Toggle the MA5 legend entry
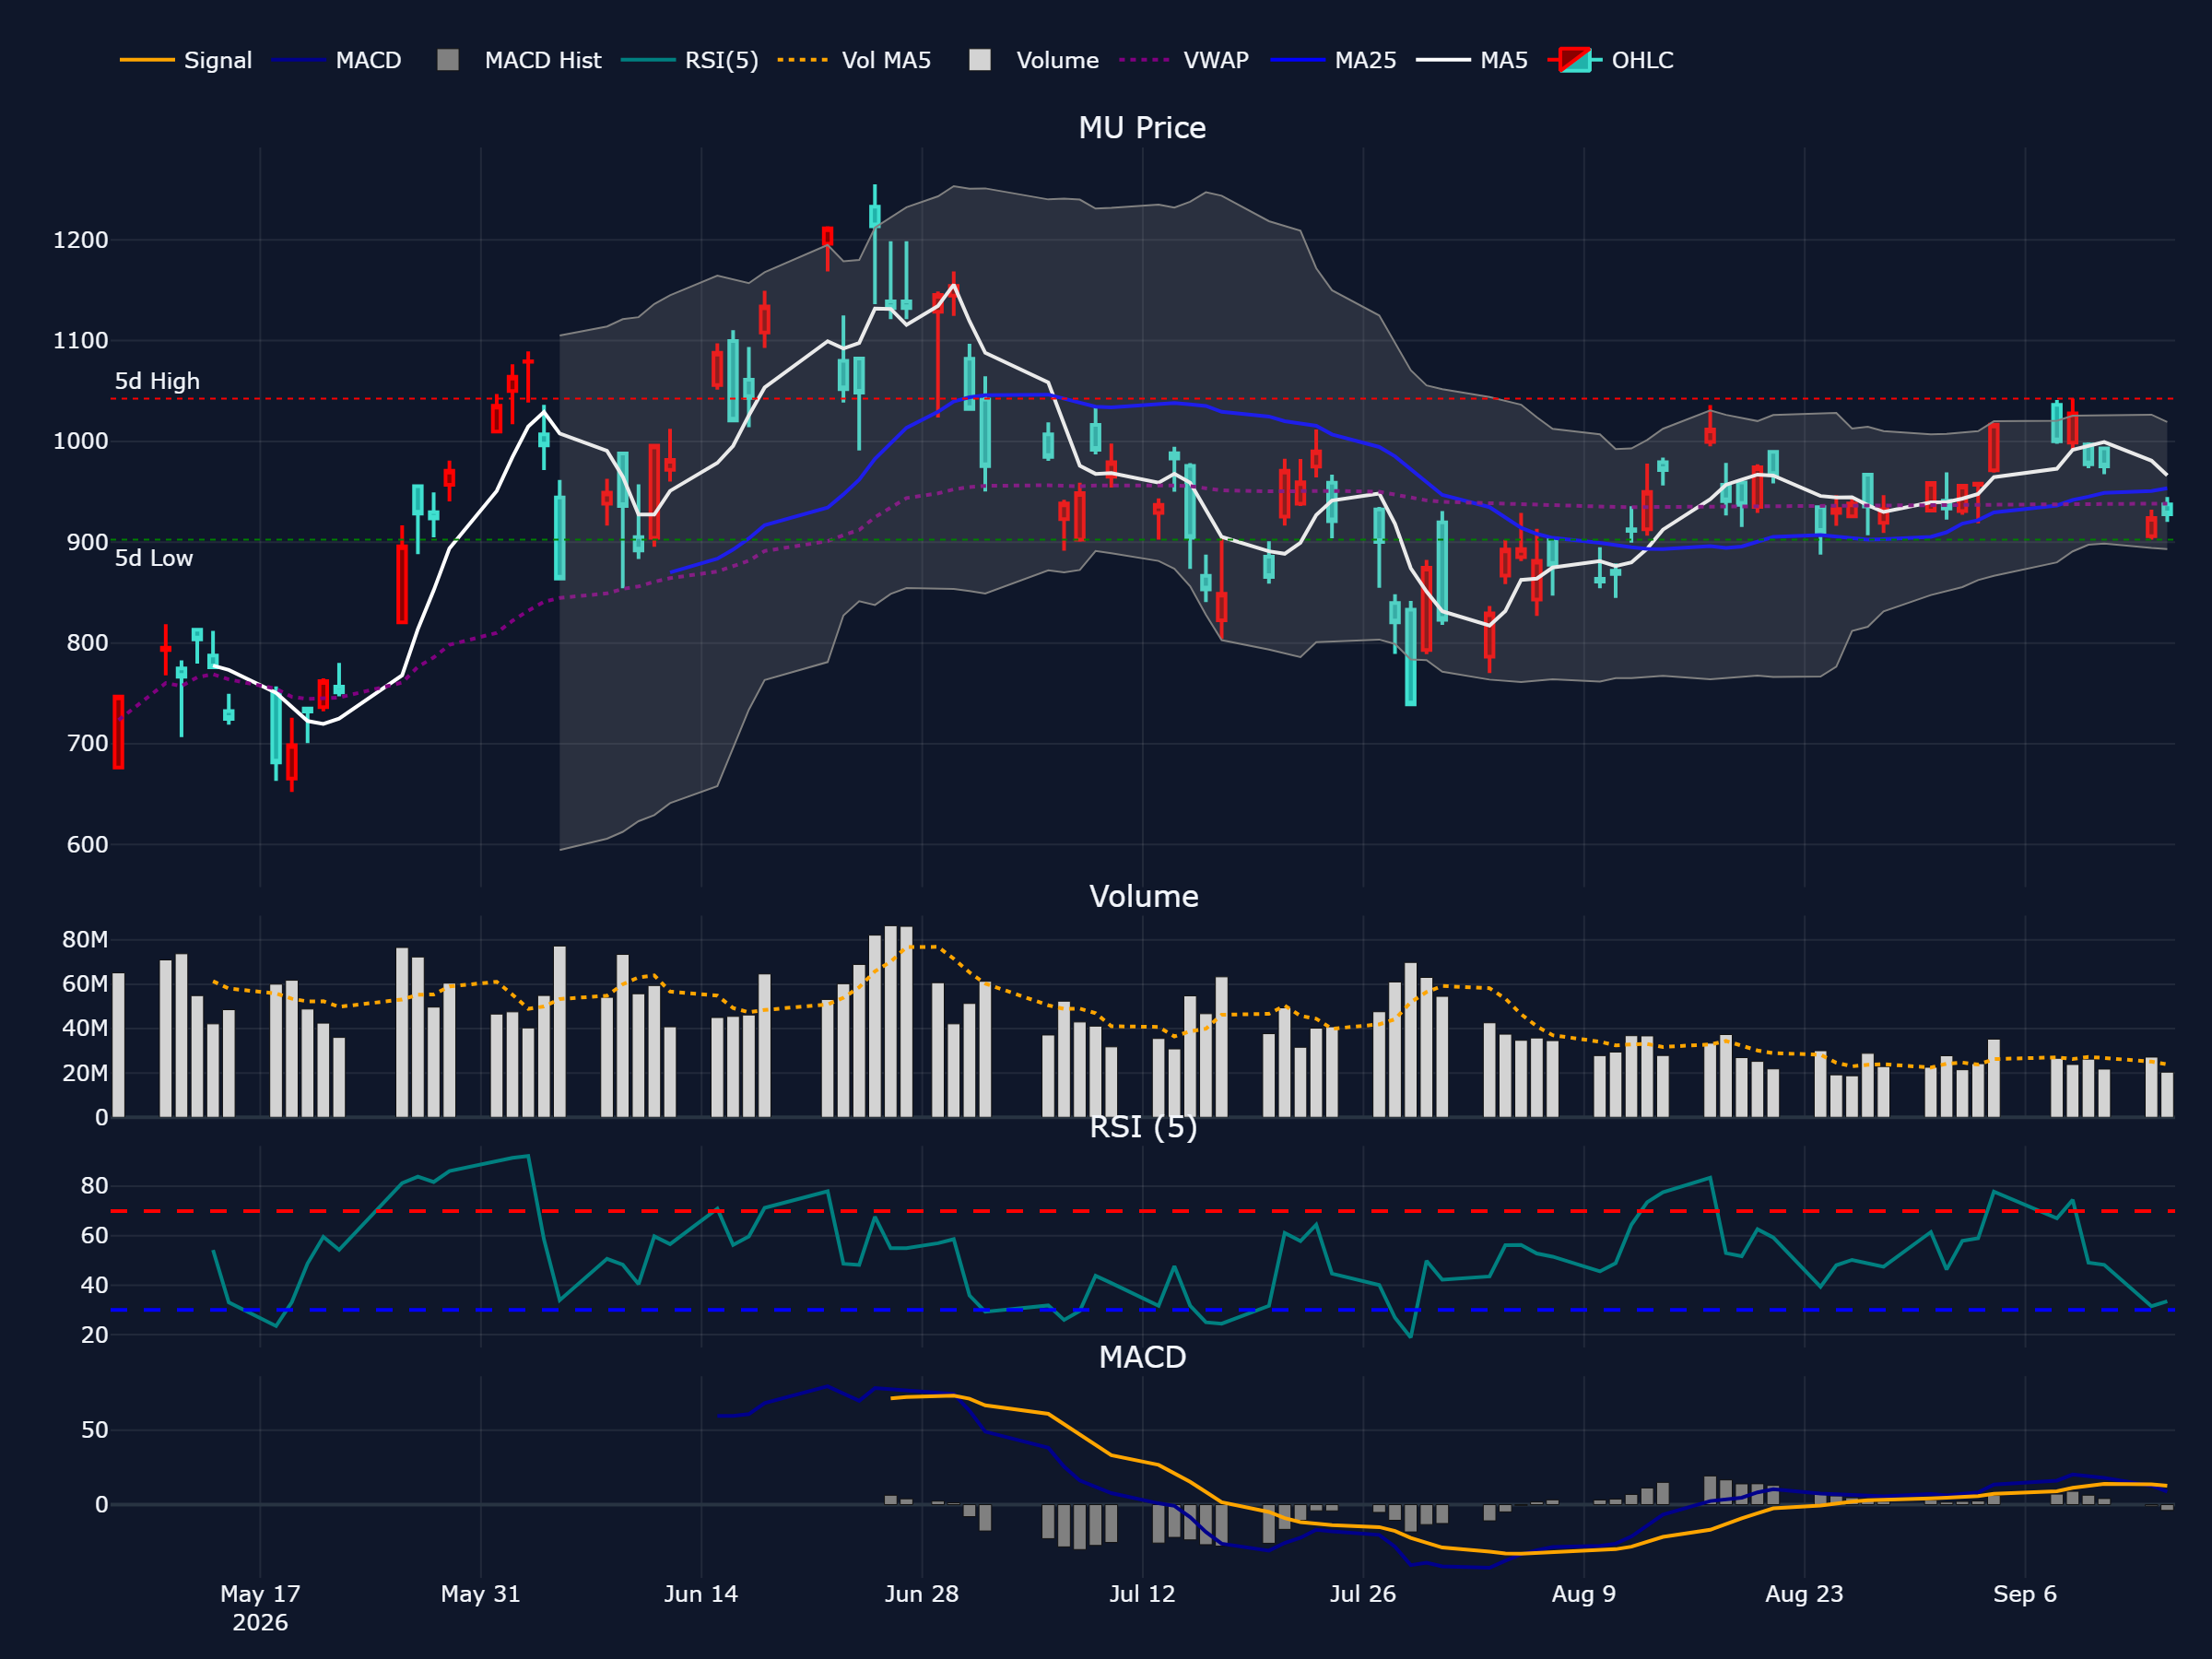Image resolution: width=2212 pixels, height=1659 pixels. (x=1472, y=60)
